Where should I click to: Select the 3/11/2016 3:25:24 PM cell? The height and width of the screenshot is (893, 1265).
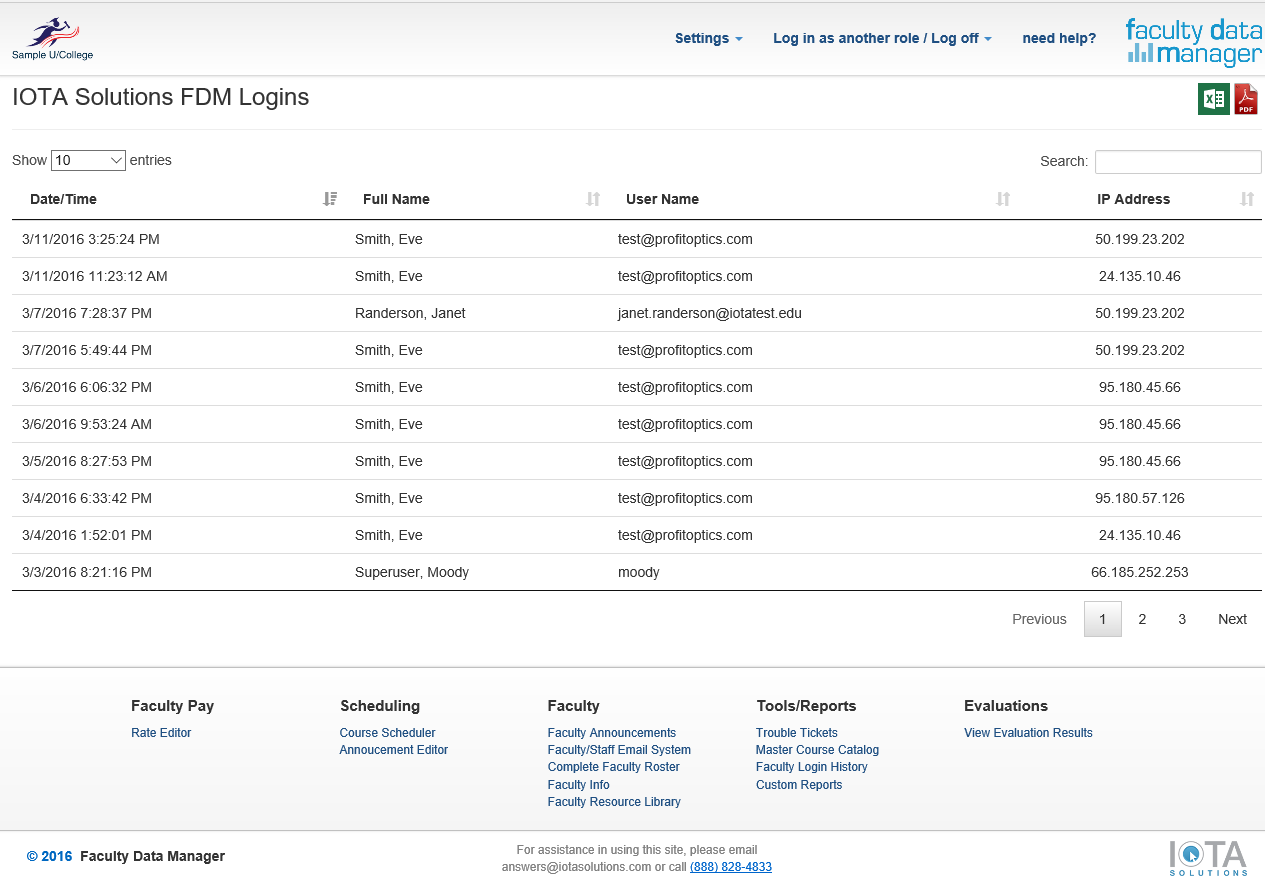91,239
